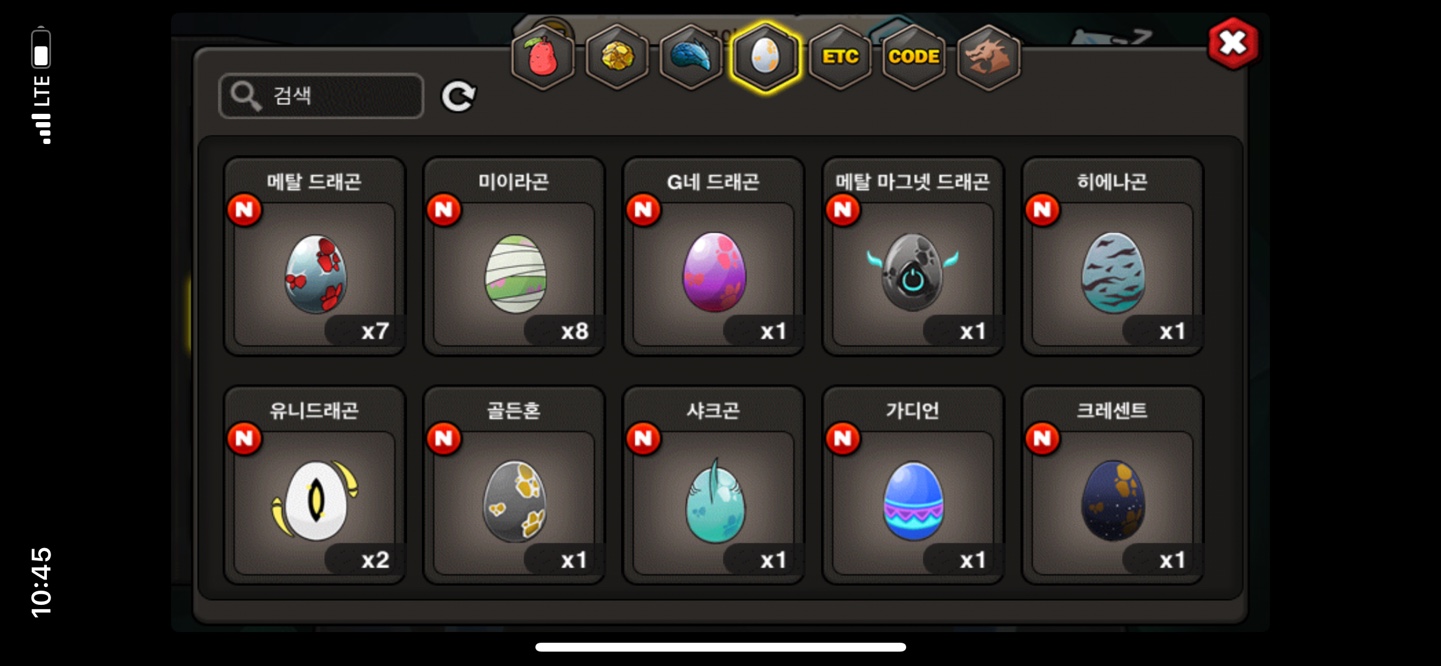Close the inventory with the red X

coord(1233,43)
